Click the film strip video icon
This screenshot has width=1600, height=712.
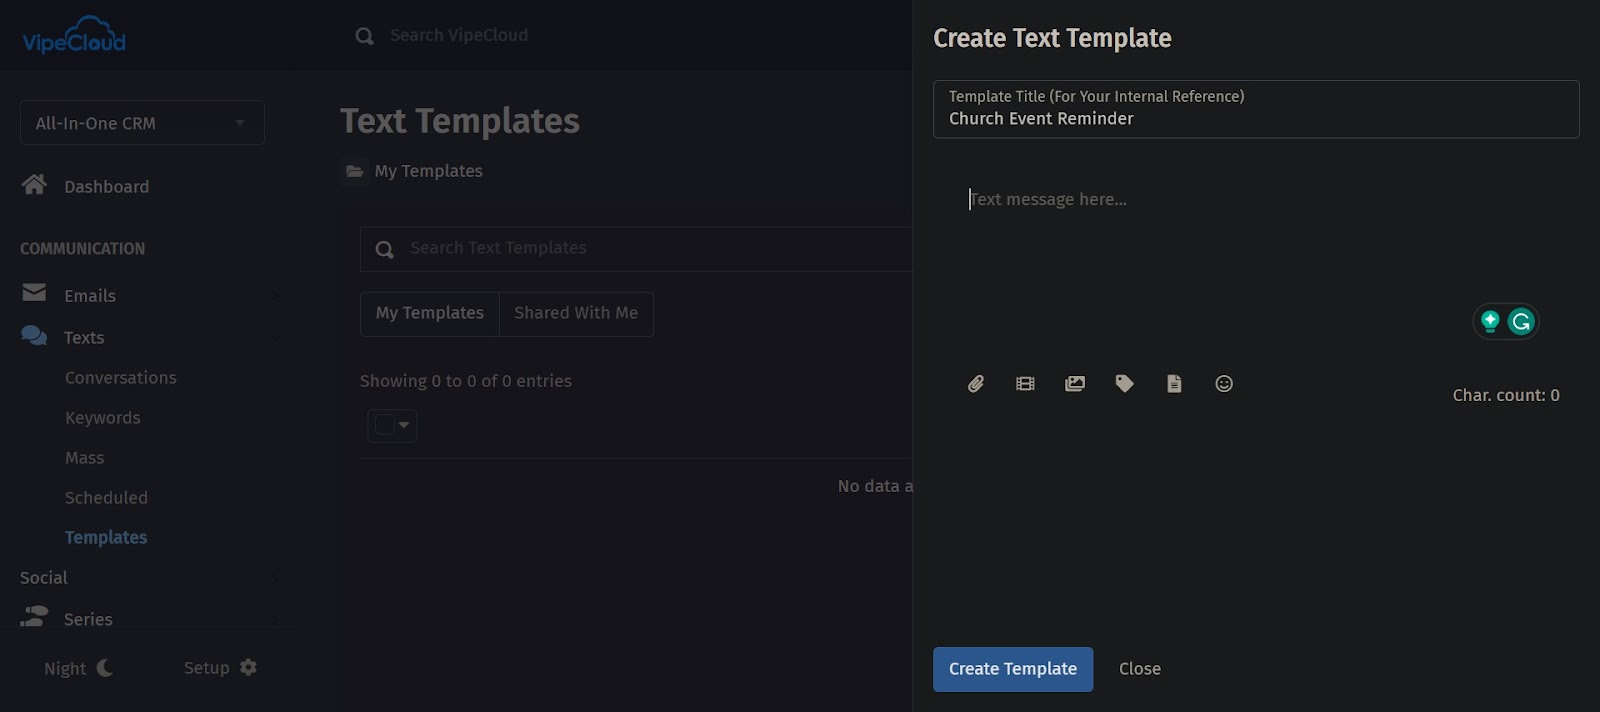point(1025,384)
